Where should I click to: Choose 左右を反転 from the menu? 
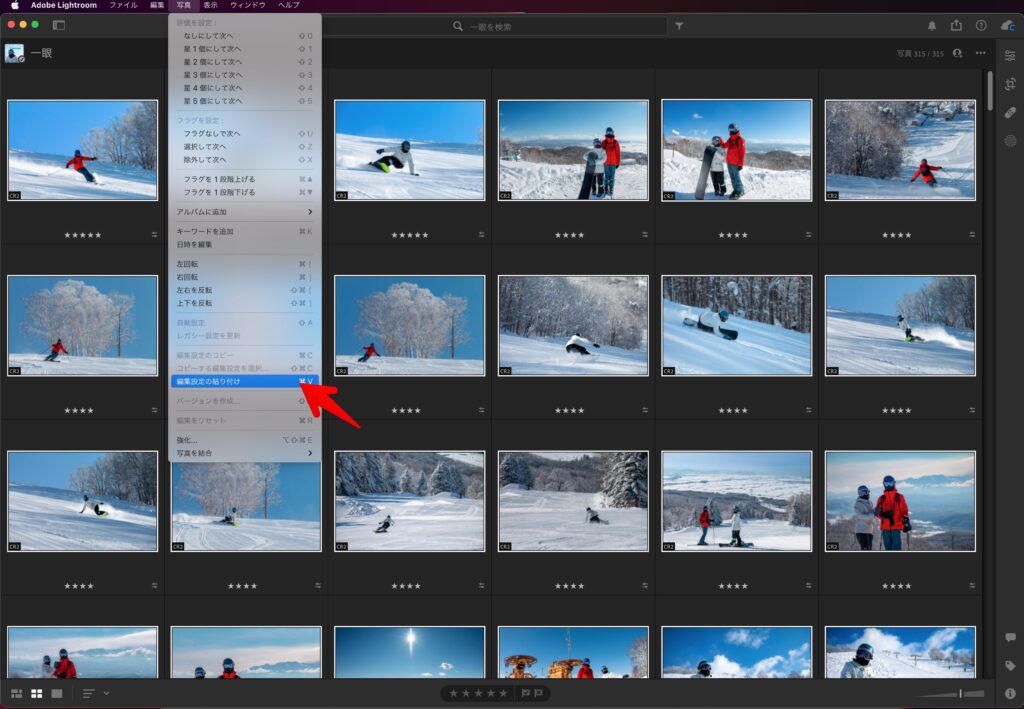(244, 291)
